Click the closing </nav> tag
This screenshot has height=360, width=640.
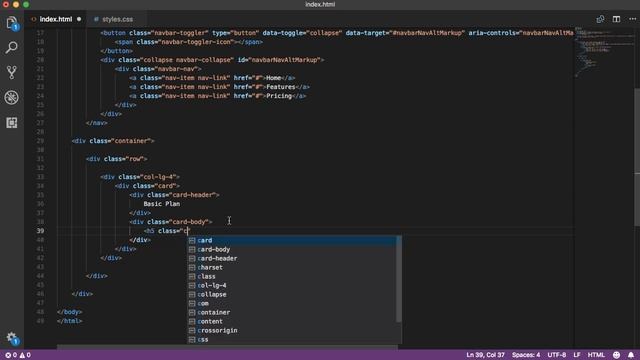point(97,123)
